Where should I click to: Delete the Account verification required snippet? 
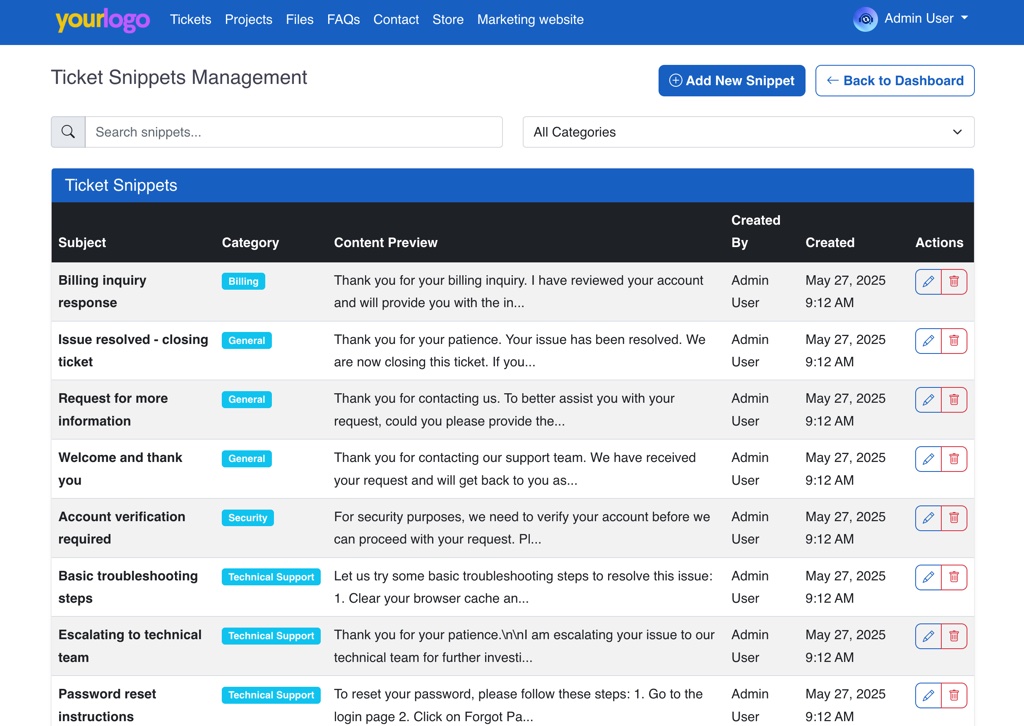point(954,518)
